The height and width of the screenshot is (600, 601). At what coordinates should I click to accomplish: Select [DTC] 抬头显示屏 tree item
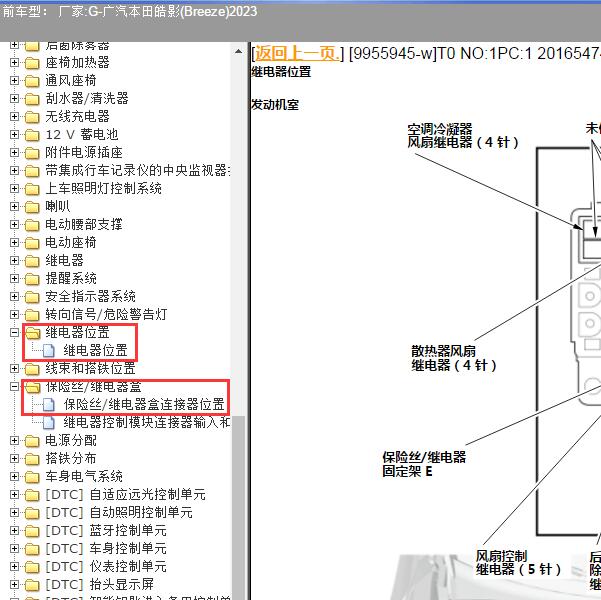coord(100,584)
